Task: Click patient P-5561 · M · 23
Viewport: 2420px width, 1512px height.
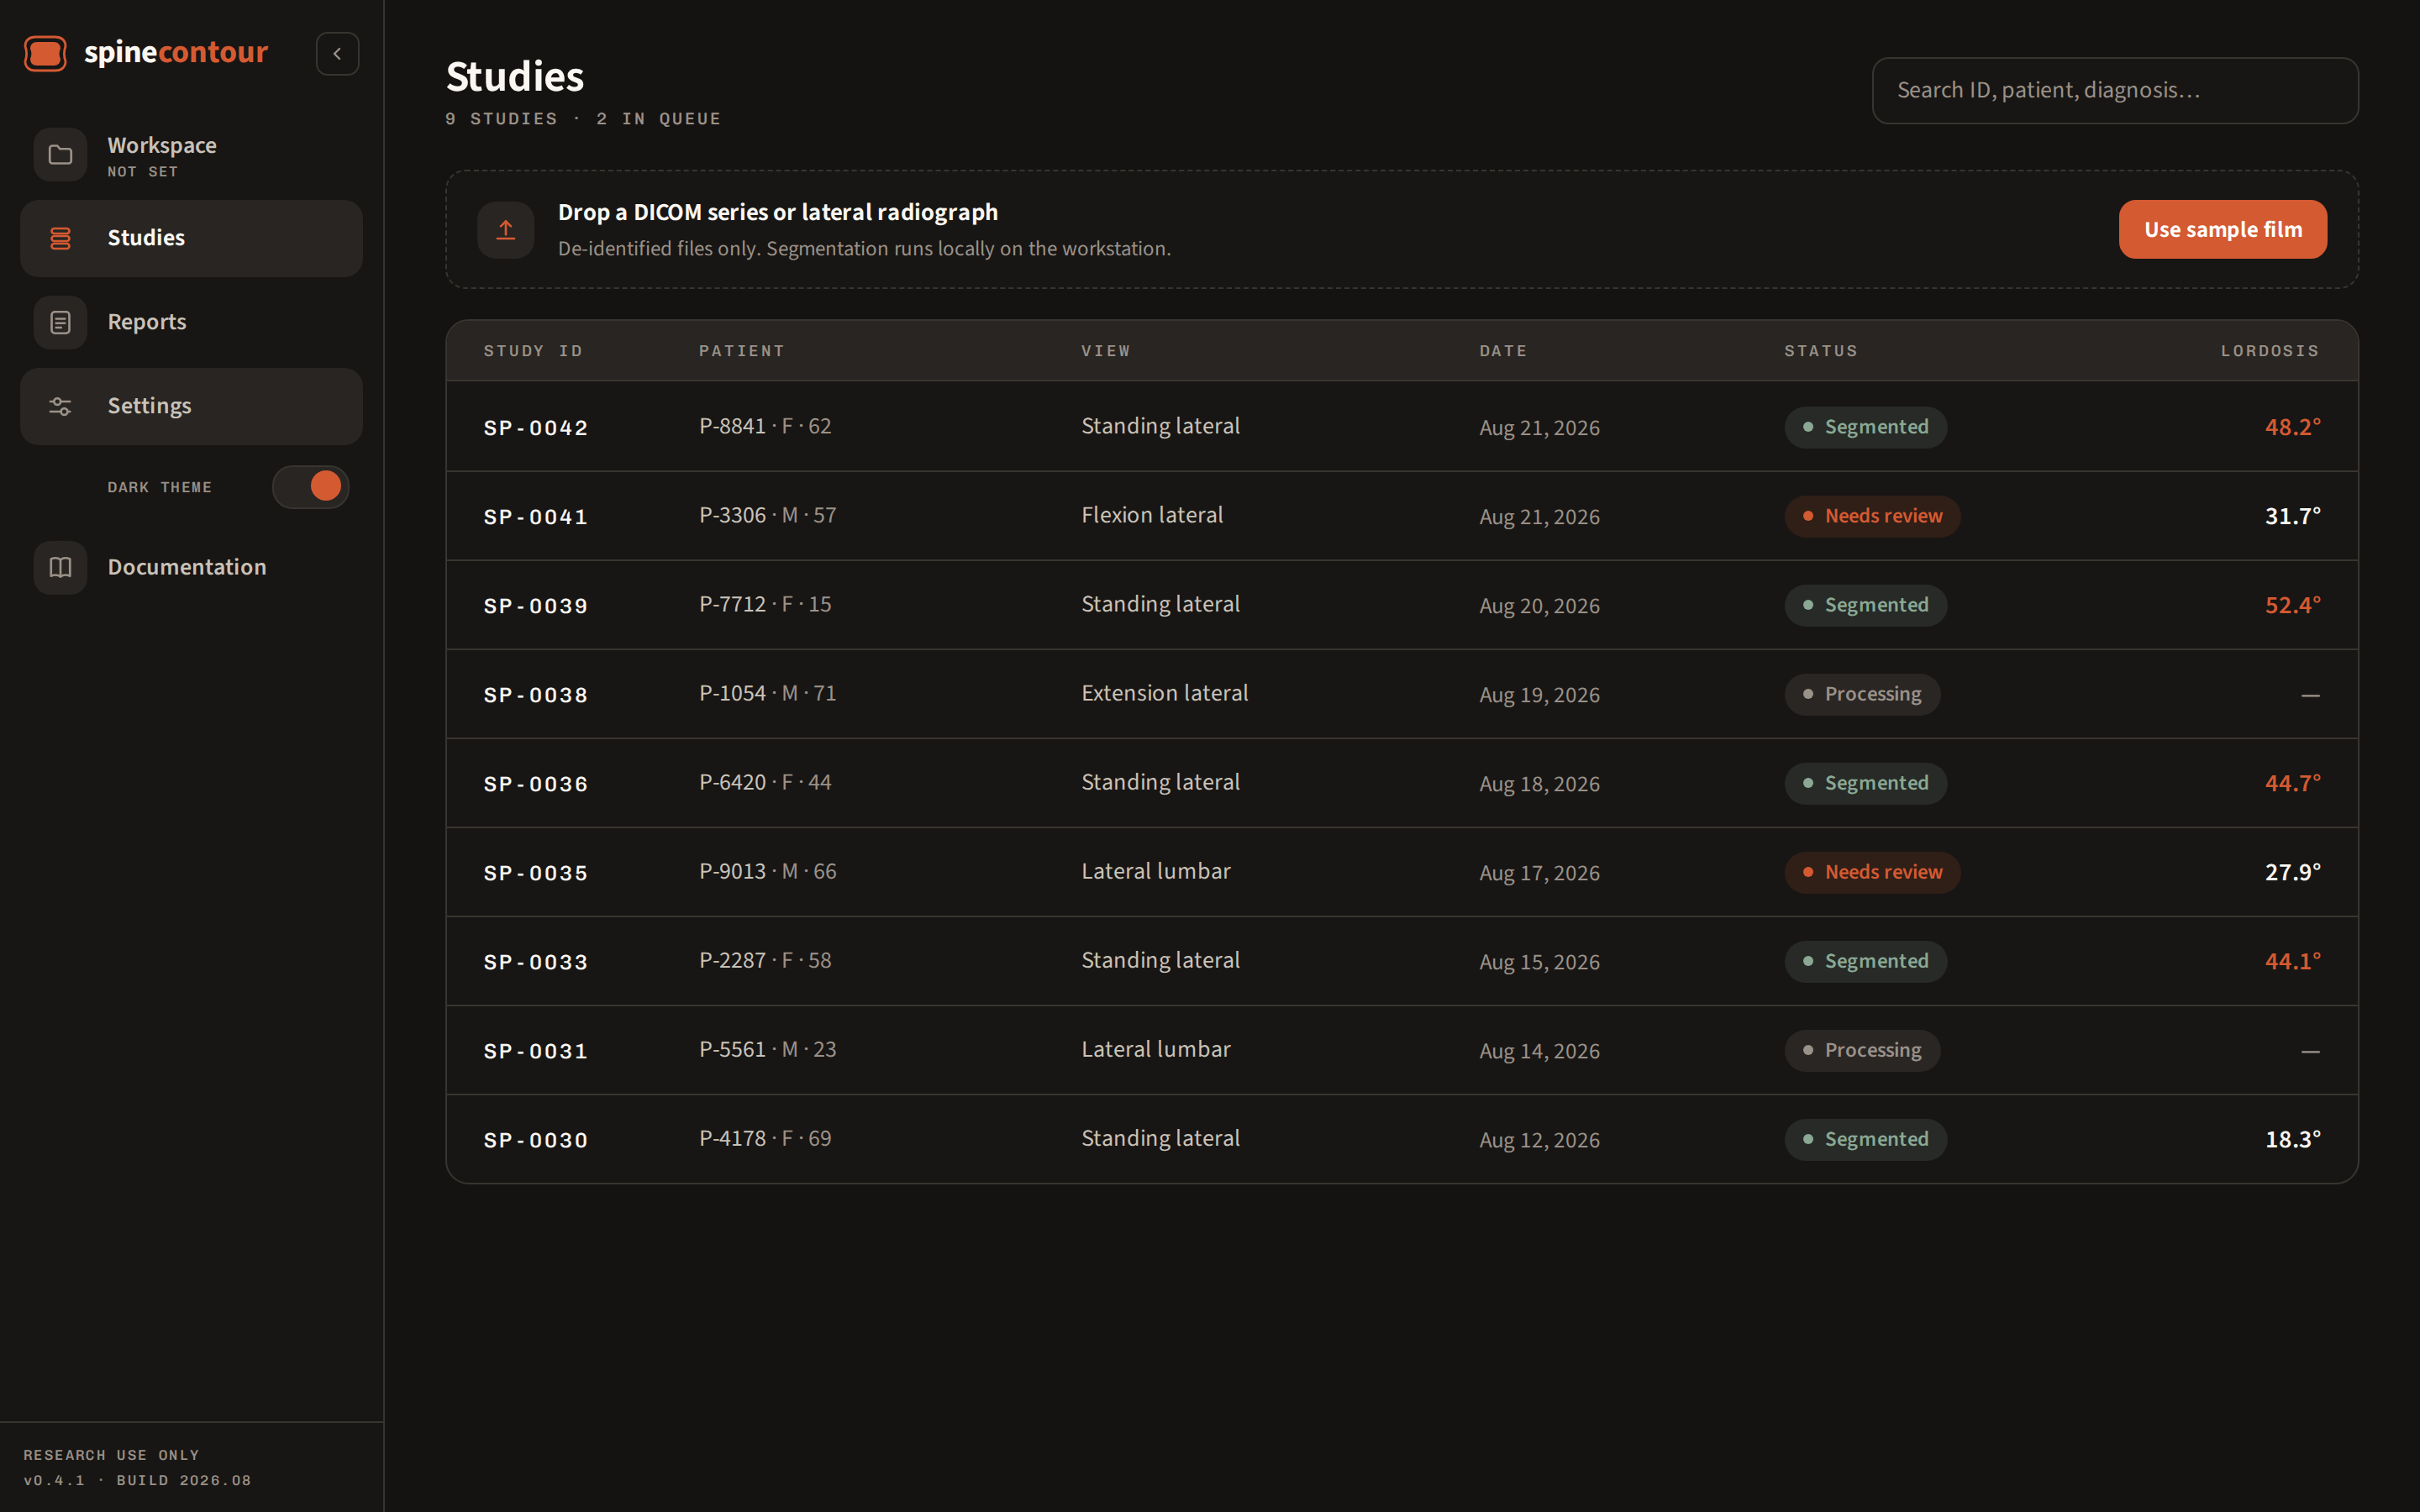Action: coord(767,1049)
